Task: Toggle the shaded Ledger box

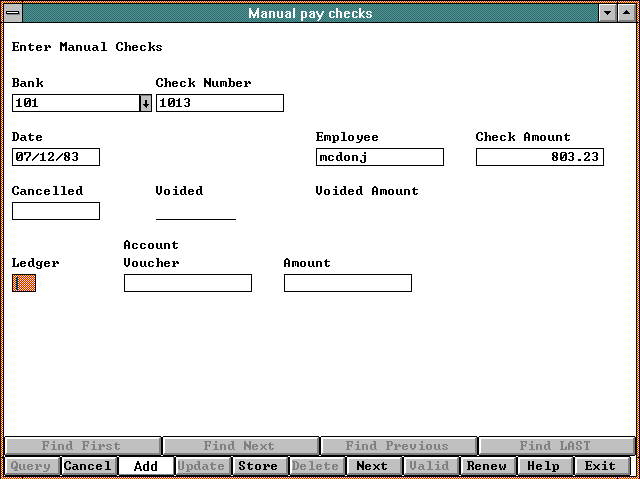Action: pyautogui.click(x=23, y=283)
